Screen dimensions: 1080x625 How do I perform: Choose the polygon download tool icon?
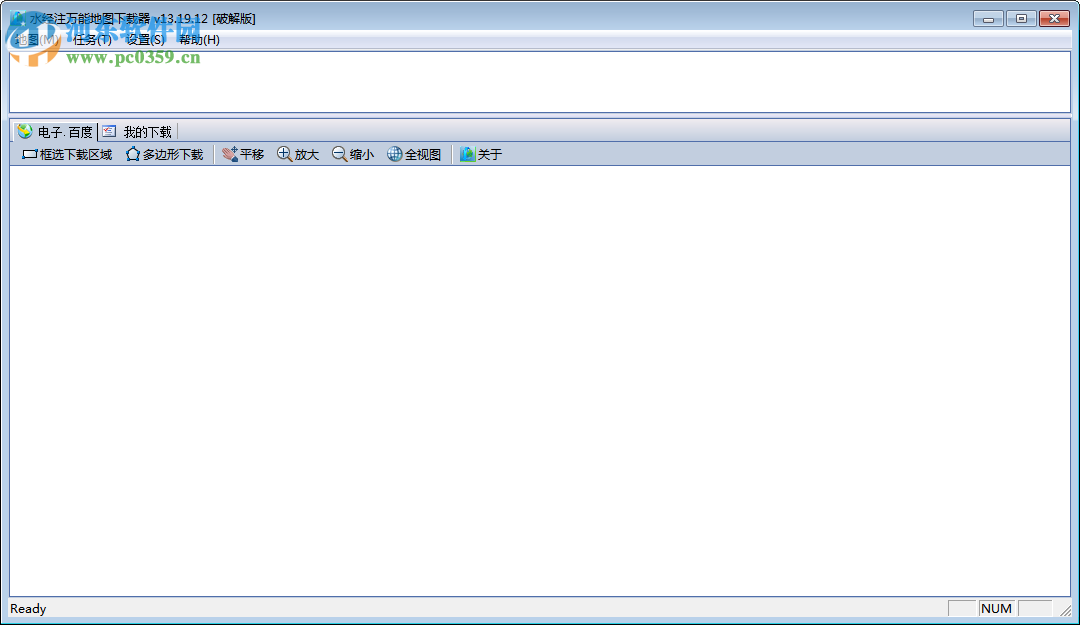pyautogui.click(x=133, y=154)
